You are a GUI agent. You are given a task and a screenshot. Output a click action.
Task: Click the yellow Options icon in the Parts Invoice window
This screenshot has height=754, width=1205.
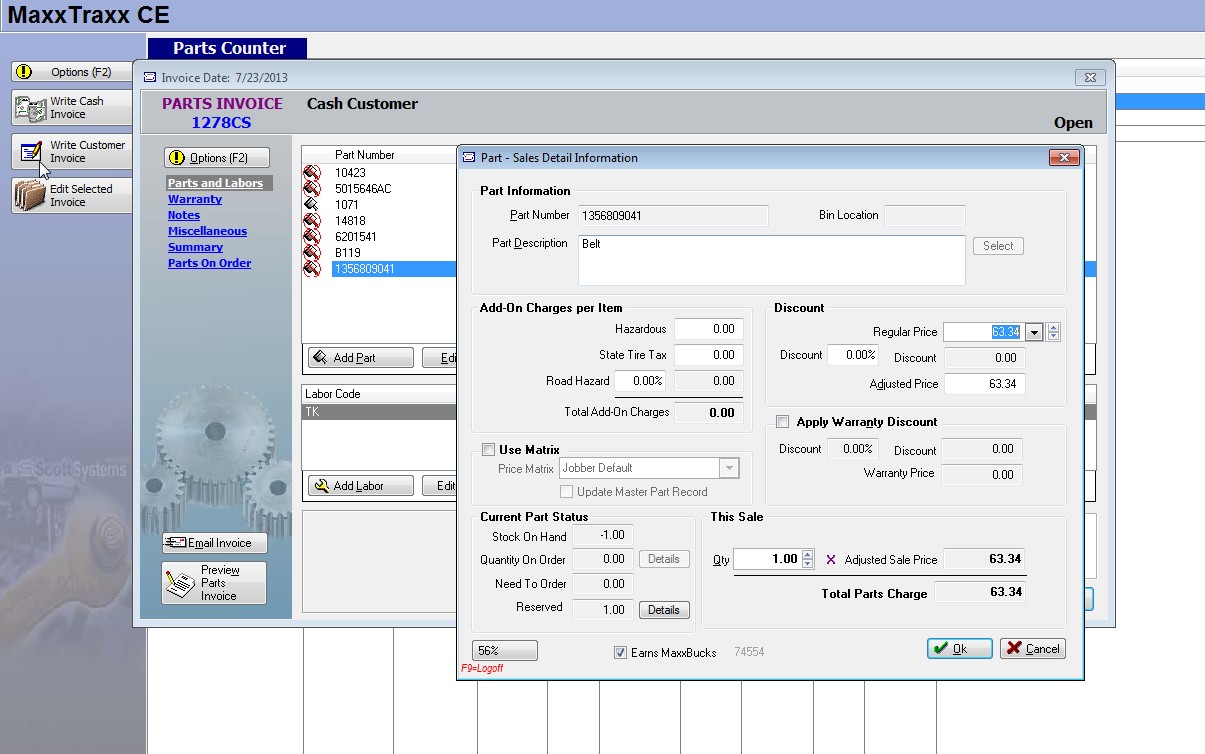[x=178, y=158]
